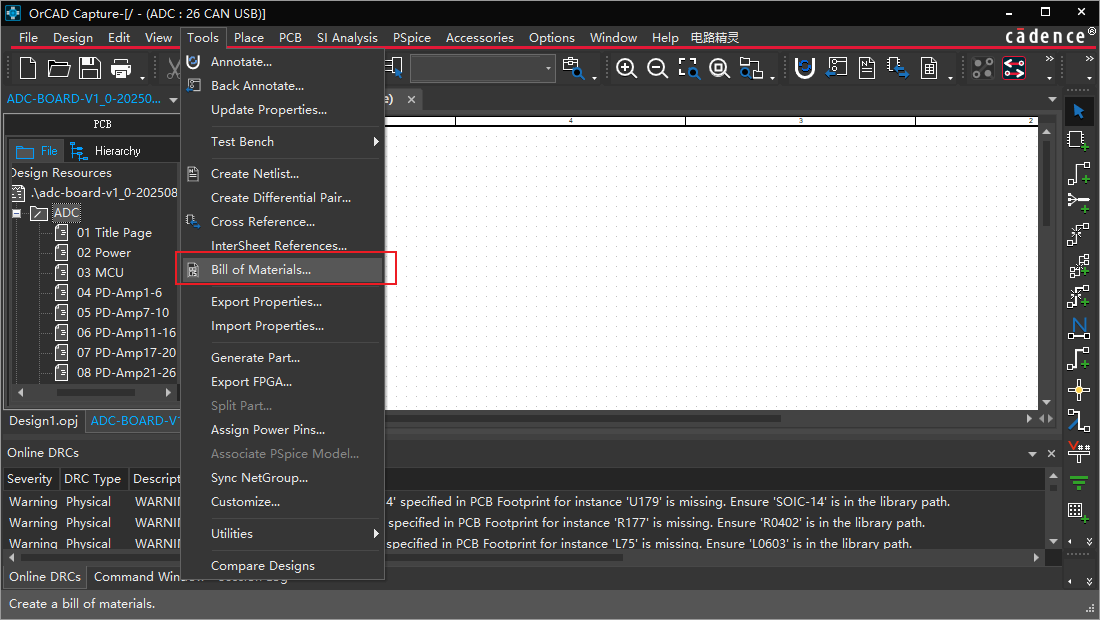
Task: Save the design with floppy disk icon
Action: pos(90,68)
